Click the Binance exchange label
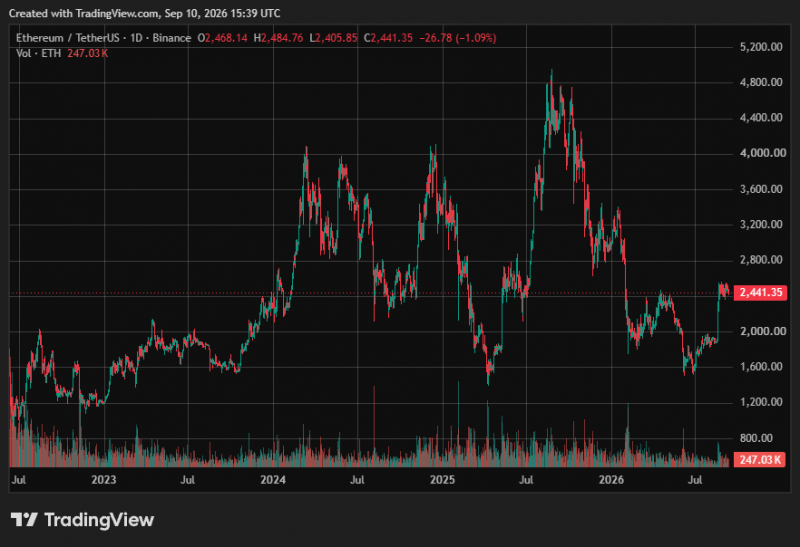 tap(171, 38)
